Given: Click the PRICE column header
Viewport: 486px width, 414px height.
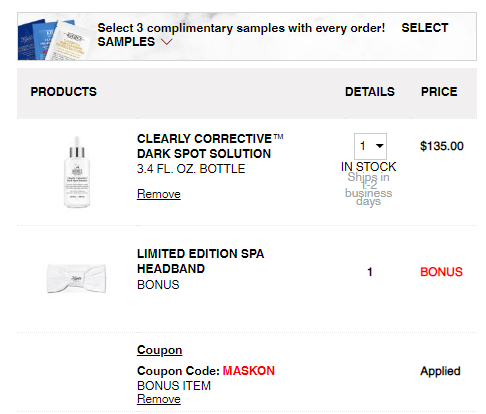Looking at the screenshot, I should pyautogui.click(x=439, y=92).
